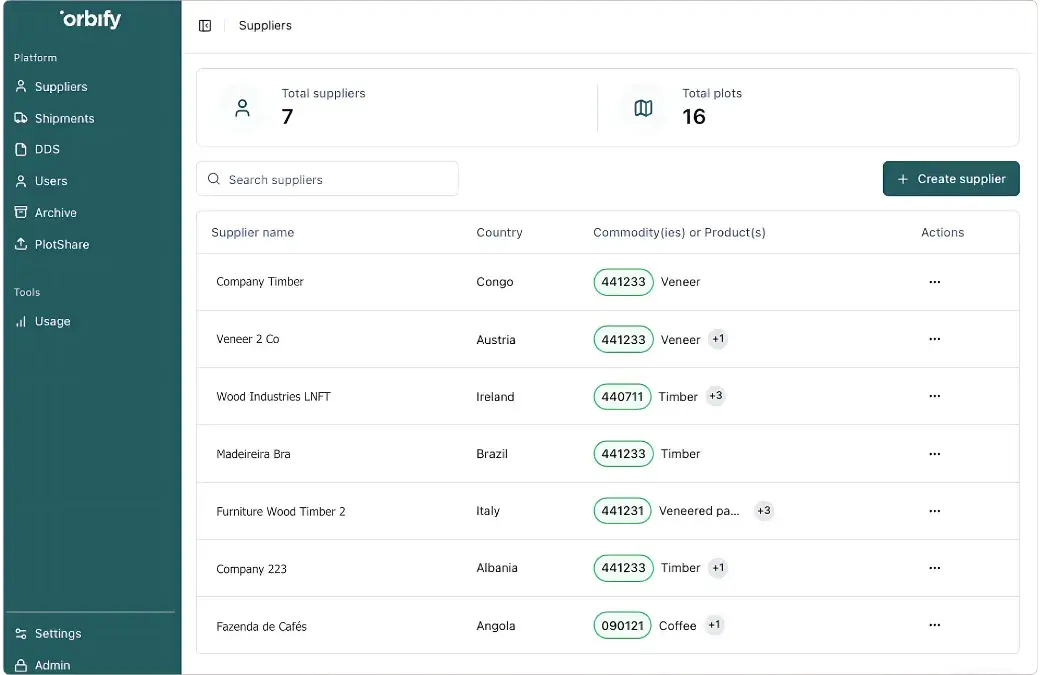The width and height of the screenshot is (1042, 675).
Task: Open DDS via the document icon
Action: 21,149
